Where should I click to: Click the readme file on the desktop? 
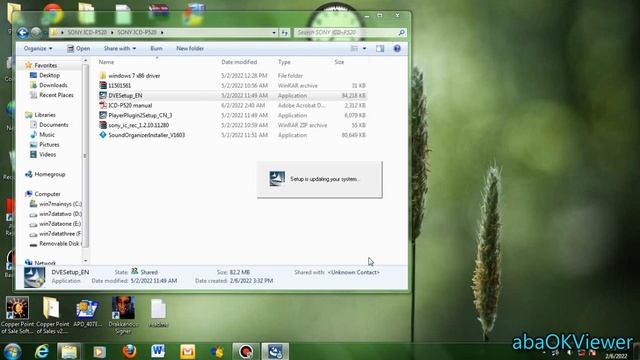[158, 313]
